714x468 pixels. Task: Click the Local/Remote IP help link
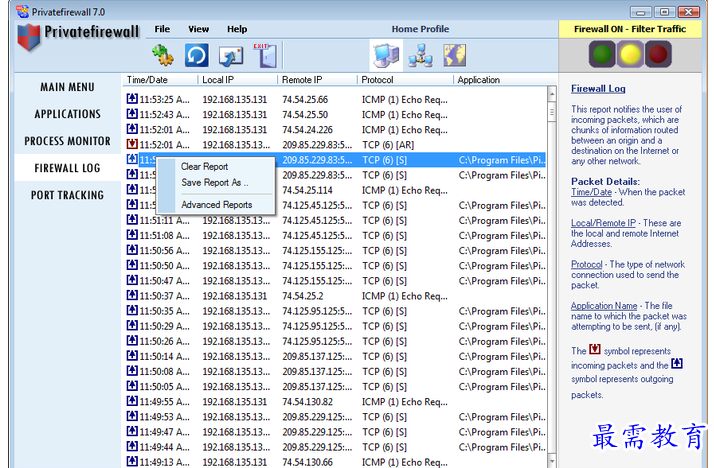point(603,223)
